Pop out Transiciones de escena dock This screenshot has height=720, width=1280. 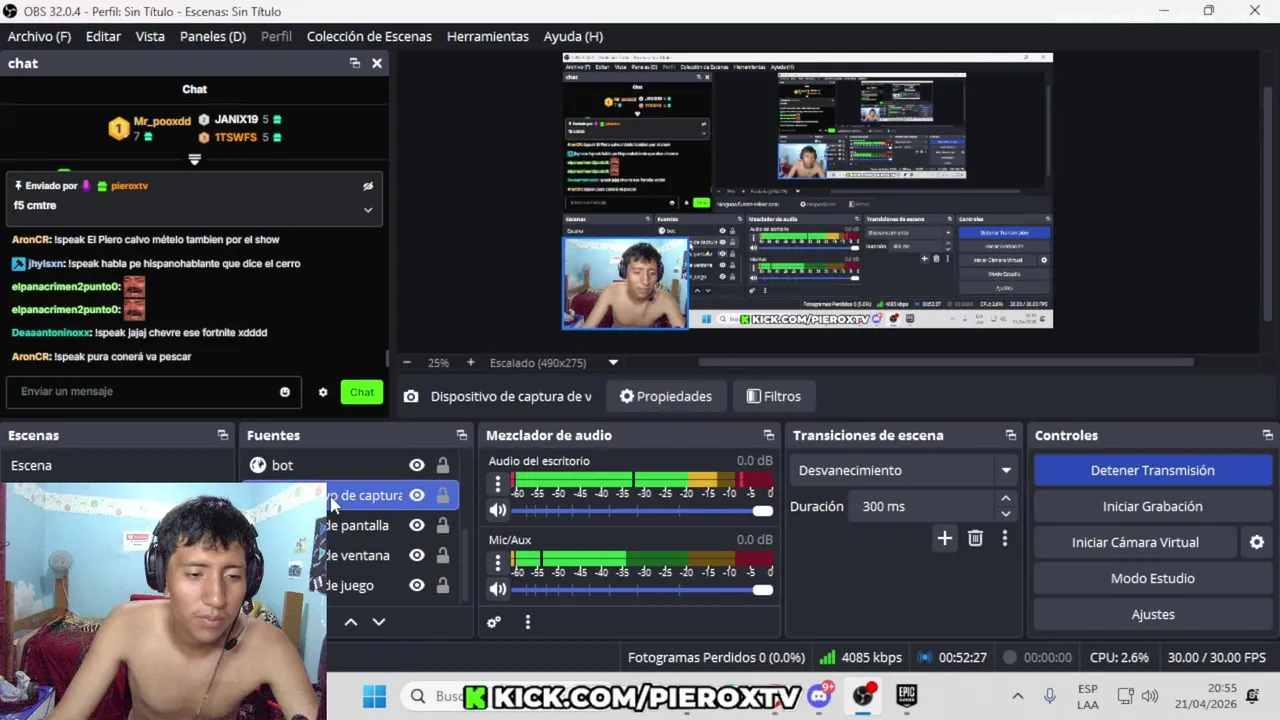click(1011, 435)
